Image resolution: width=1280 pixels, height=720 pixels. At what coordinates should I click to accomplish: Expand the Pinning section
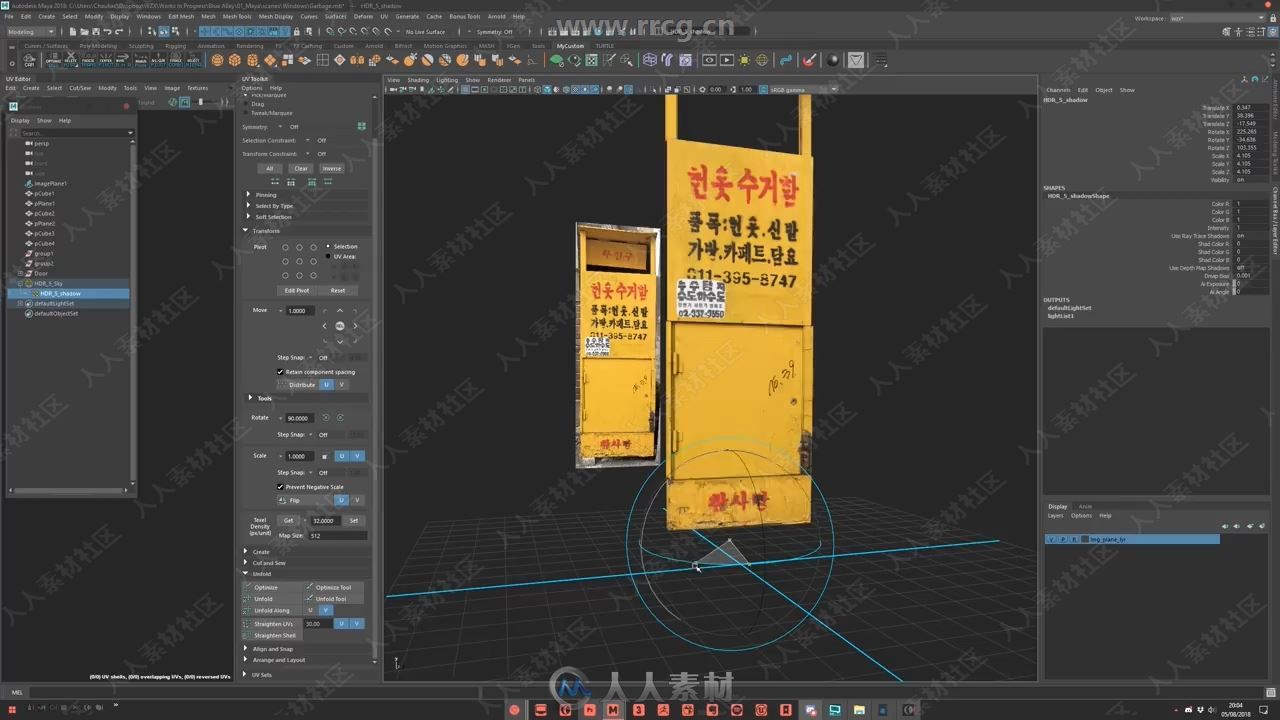(248, 195)
